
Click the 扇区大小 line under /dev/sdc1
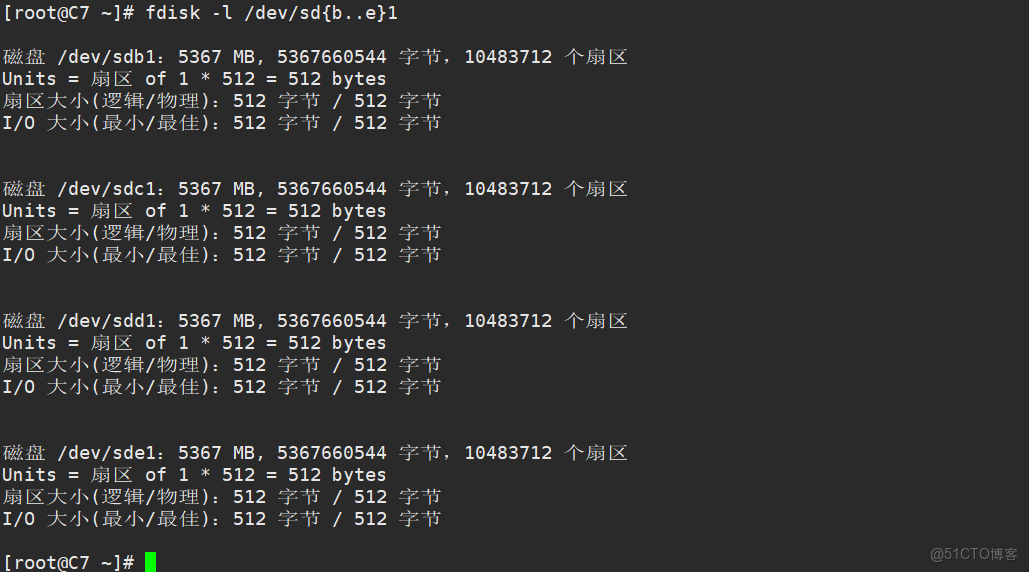click(x=221, y=233)
